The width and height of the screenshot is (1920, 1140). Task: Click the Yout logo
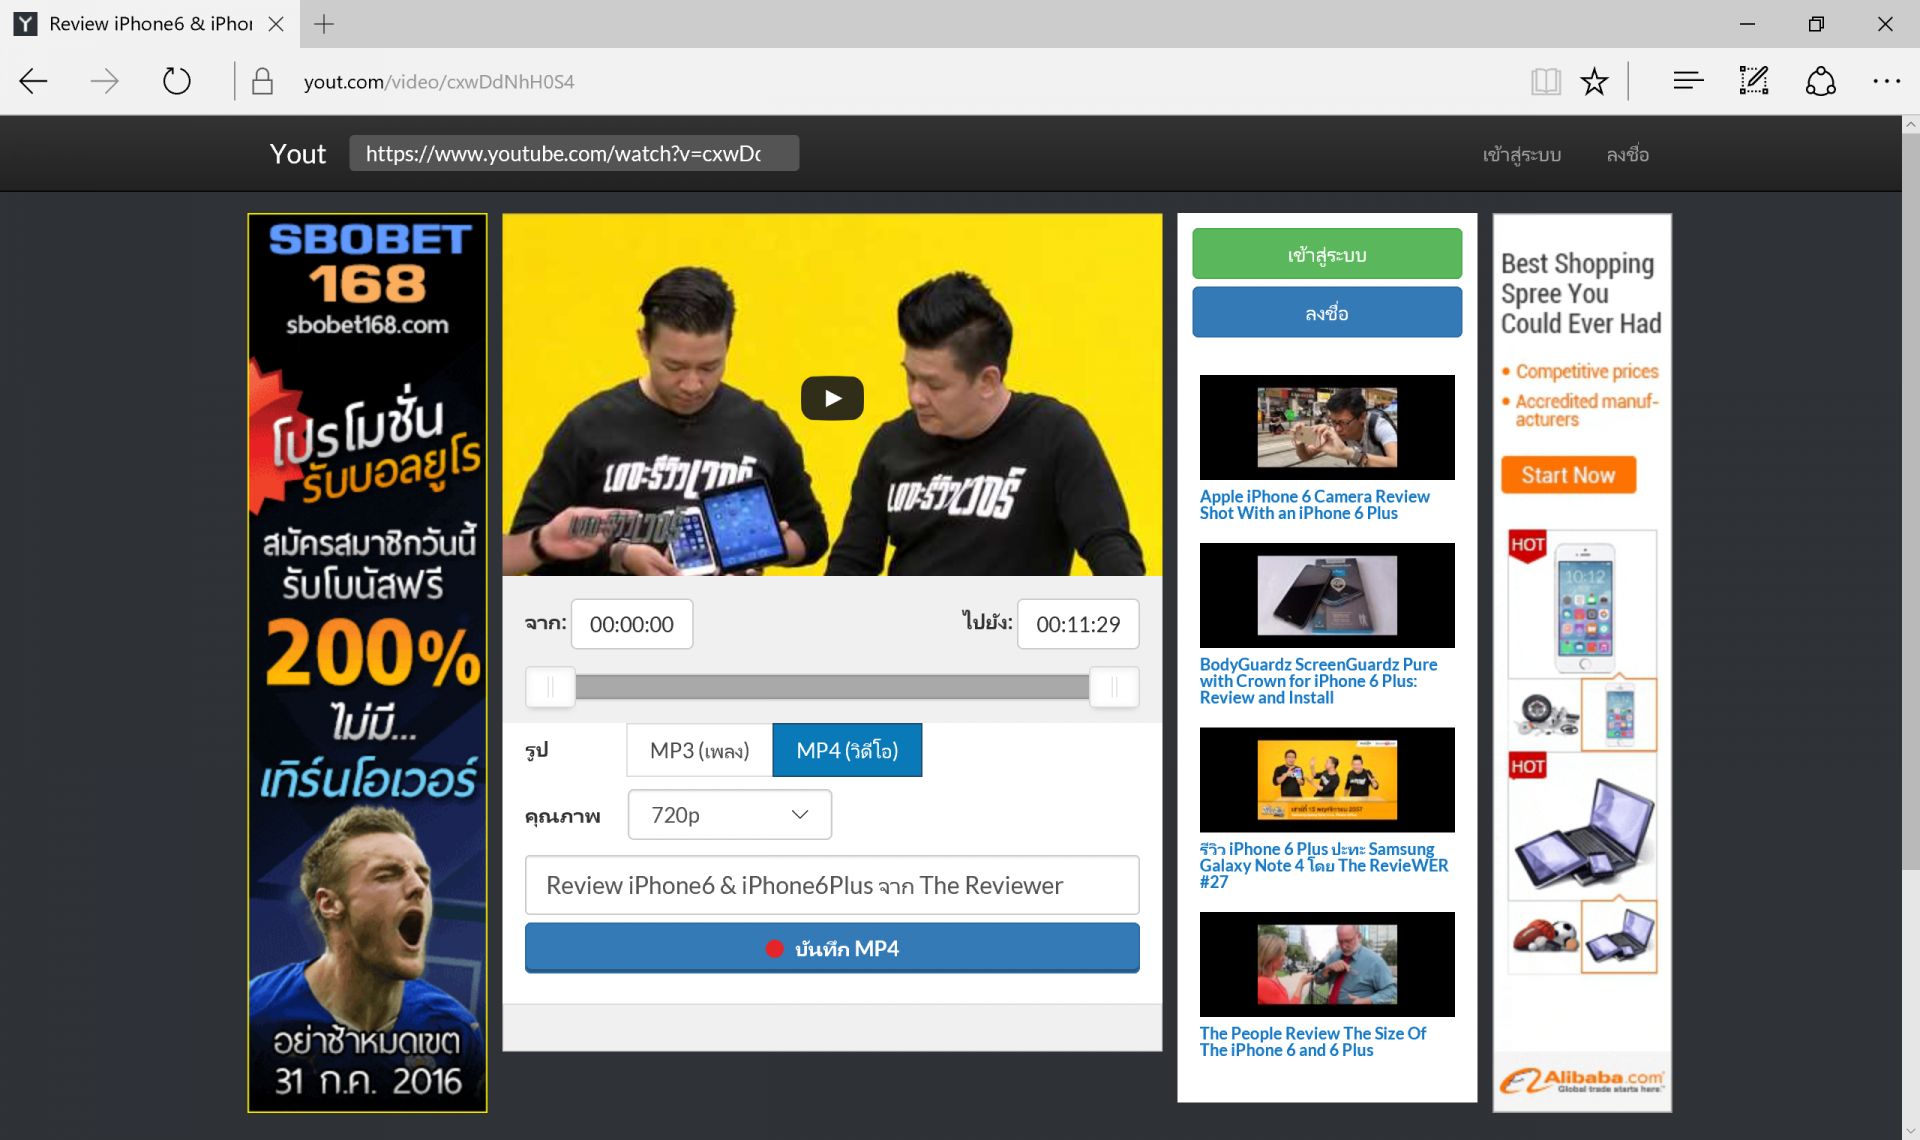(x=298, y=154)
